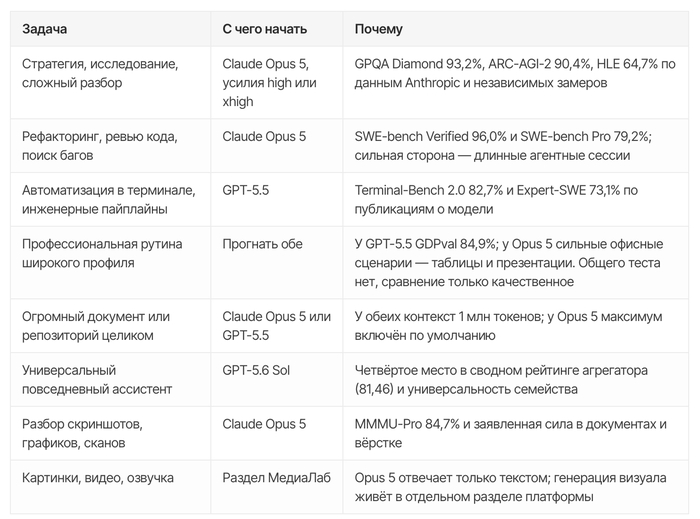Select the 'Профессиональная рутина широкого профиля' cell
700x519 pixels.
pos(110,263)
